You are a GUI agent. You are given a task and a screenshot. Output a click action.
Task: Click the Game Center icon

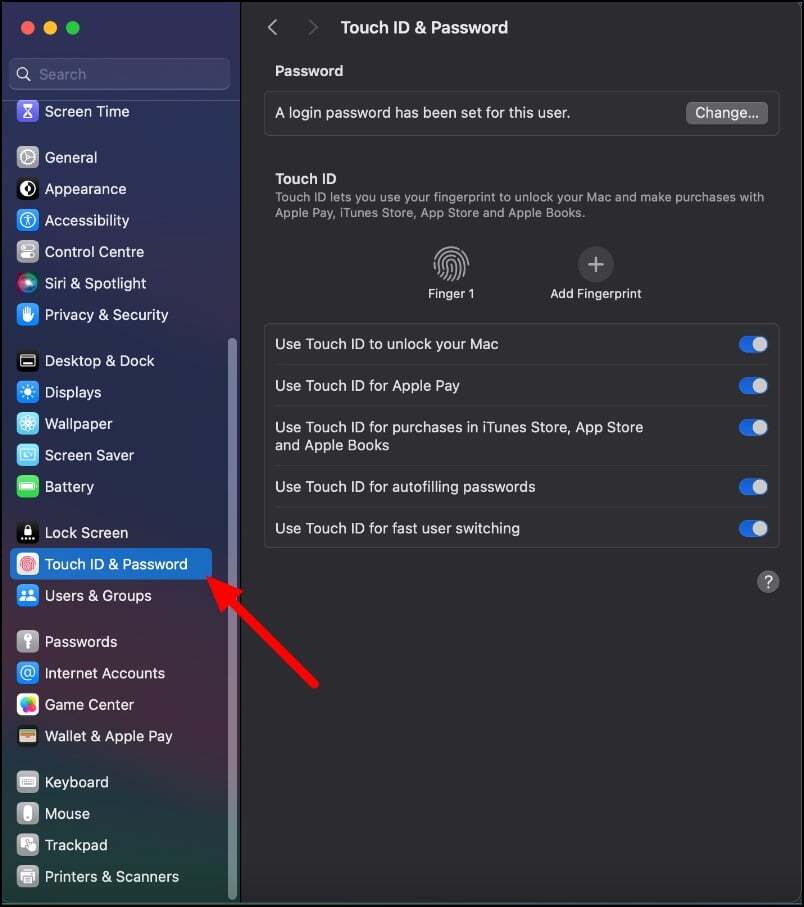click(x=27, y=705)
